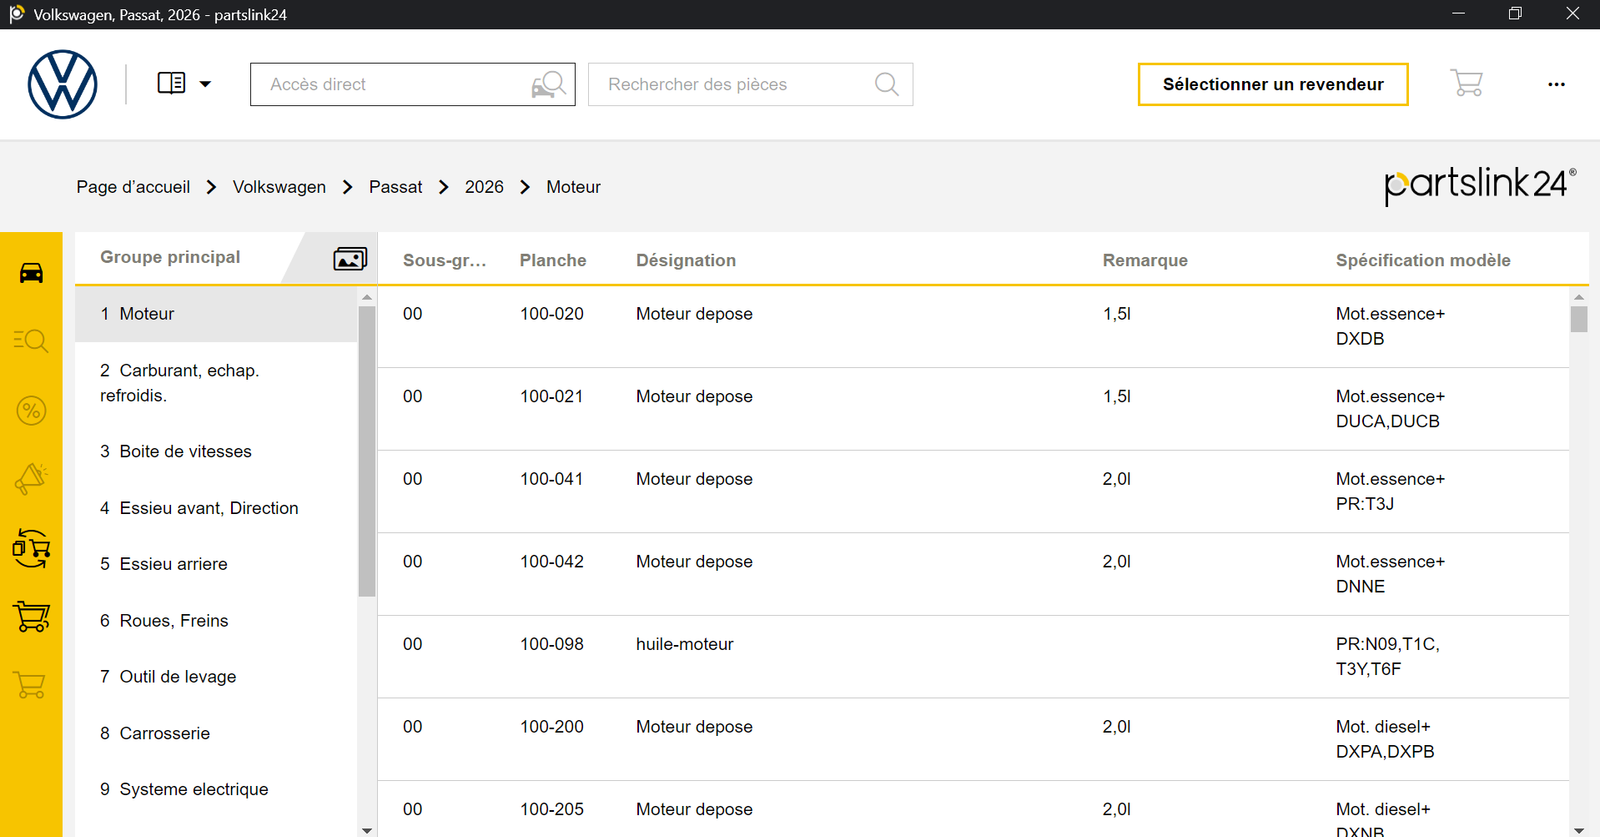Click the Désignation column header
The width and height of the screenshot is (1600, 837).
pyautogui.click(x=686, y=260)
